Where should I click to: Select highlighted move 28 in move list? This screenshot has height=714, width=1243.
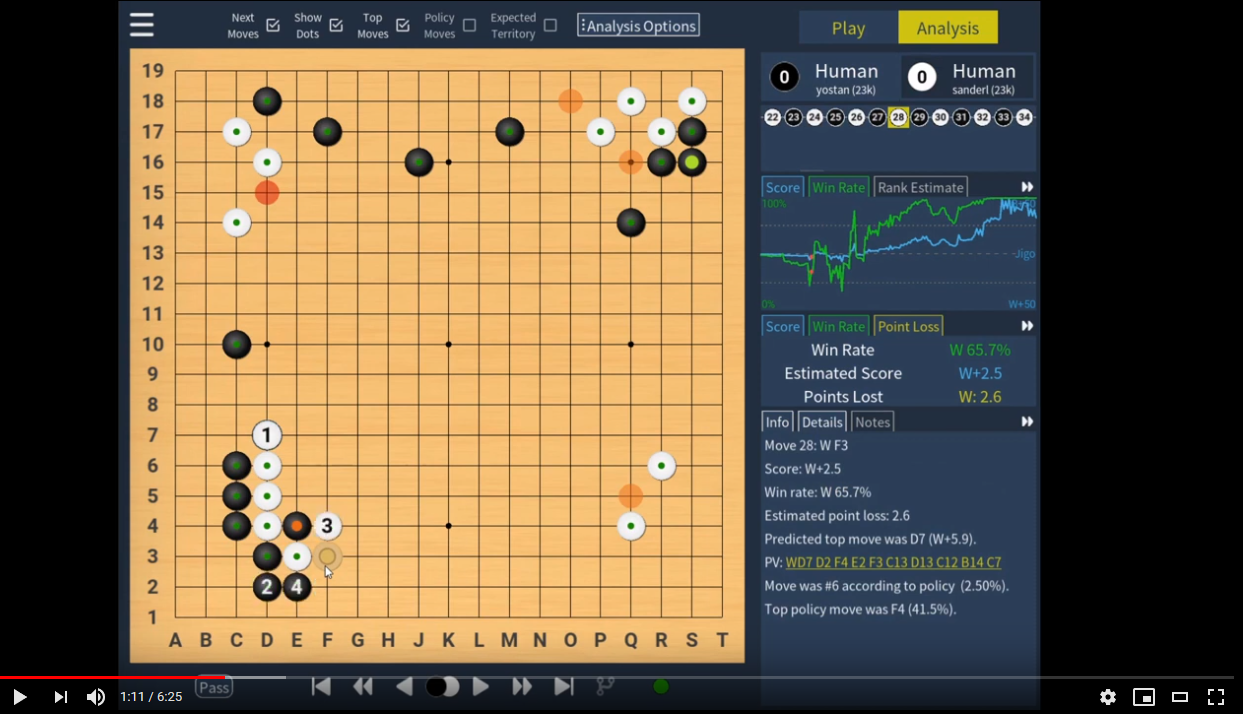click(x=898, y=117)
